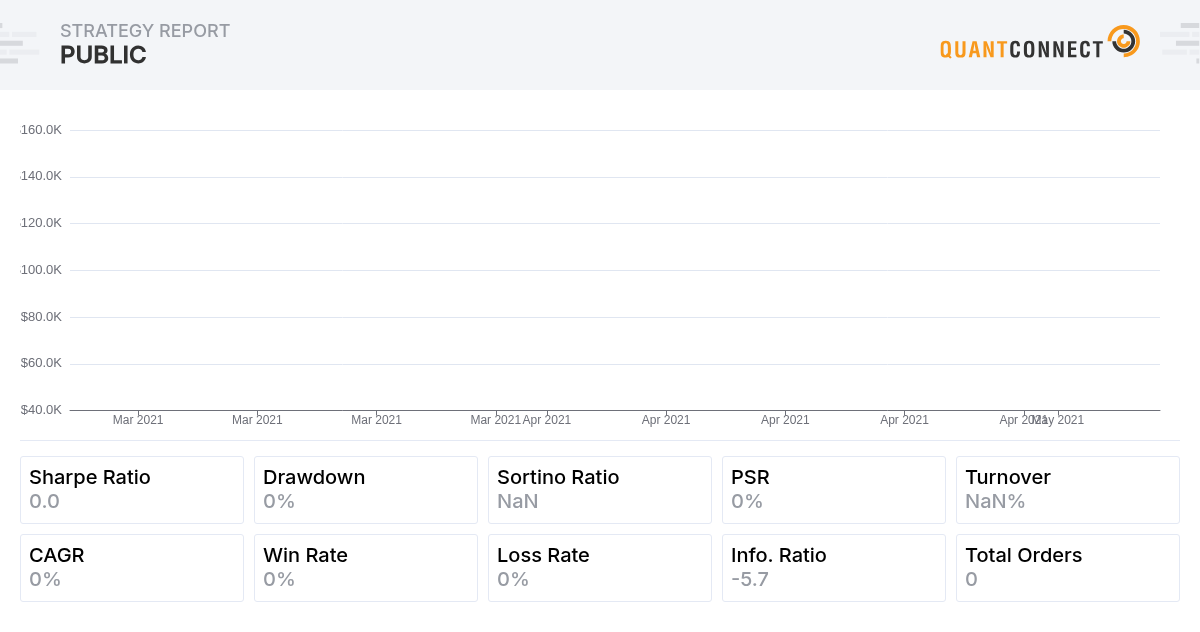Open the PSR statistic card
This screenshot has height=632, width=1200.
pos(834,489)
